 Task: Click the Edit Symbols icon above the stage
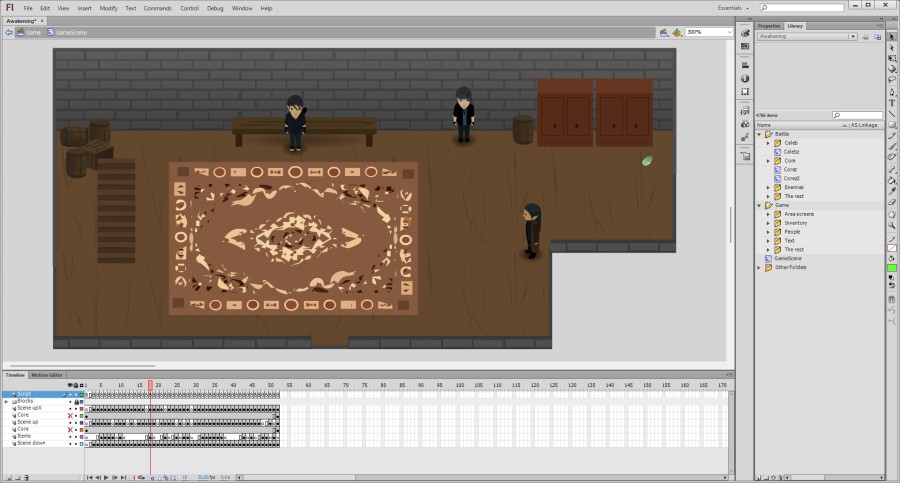click(x=678, y=32)
